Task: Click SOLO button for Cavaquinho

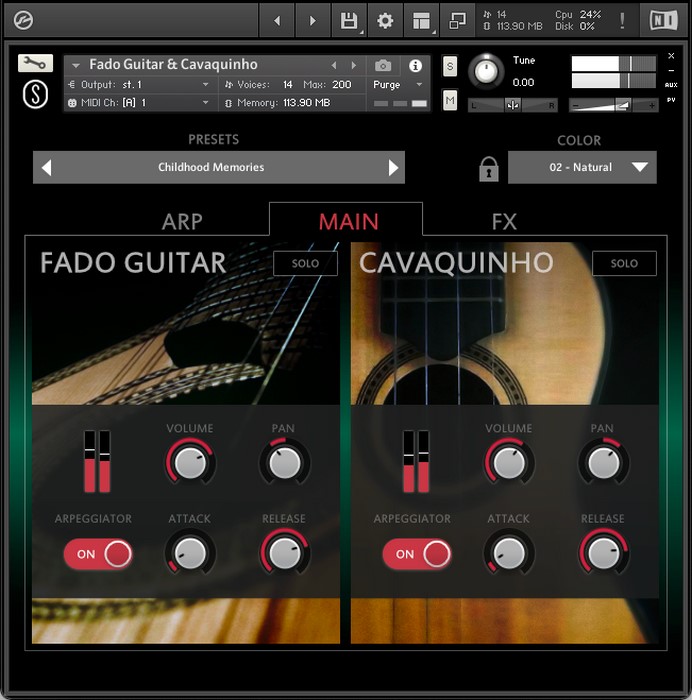Action: click(x=624, y=264)
